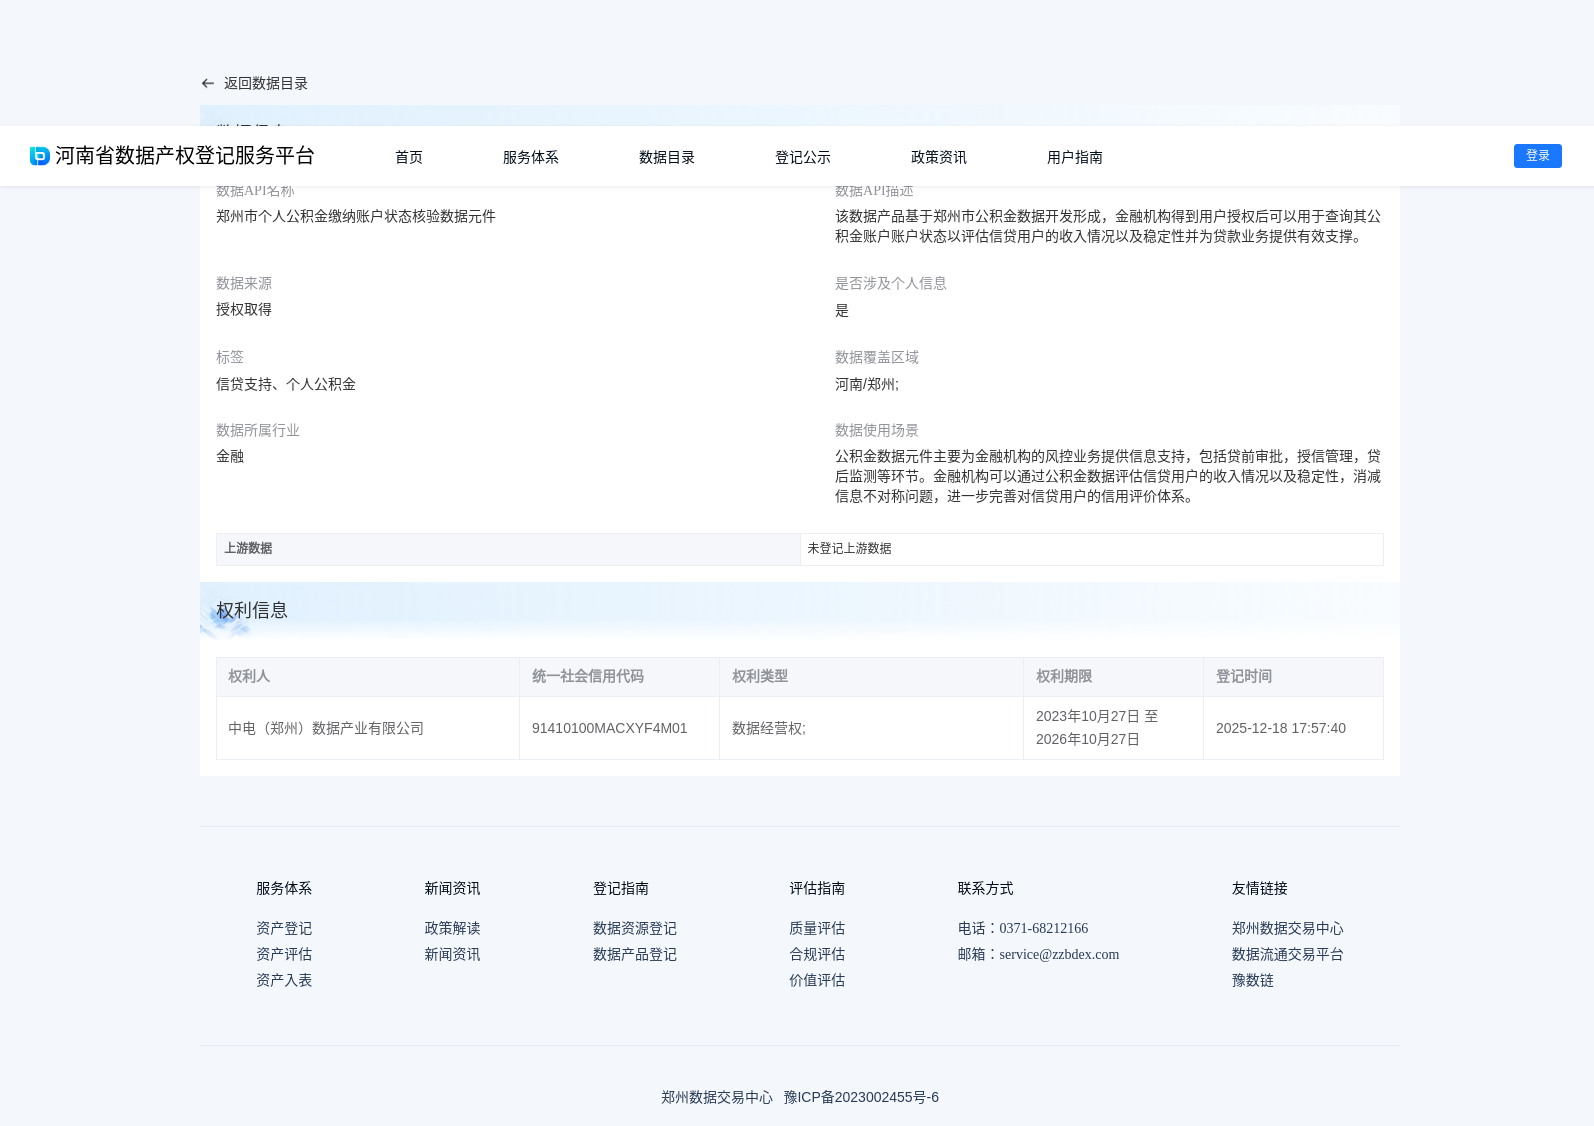1594x1126 pixels.
Task: Open footer link 资产入表
Action: pyautogui.click(x=284, y=981)
